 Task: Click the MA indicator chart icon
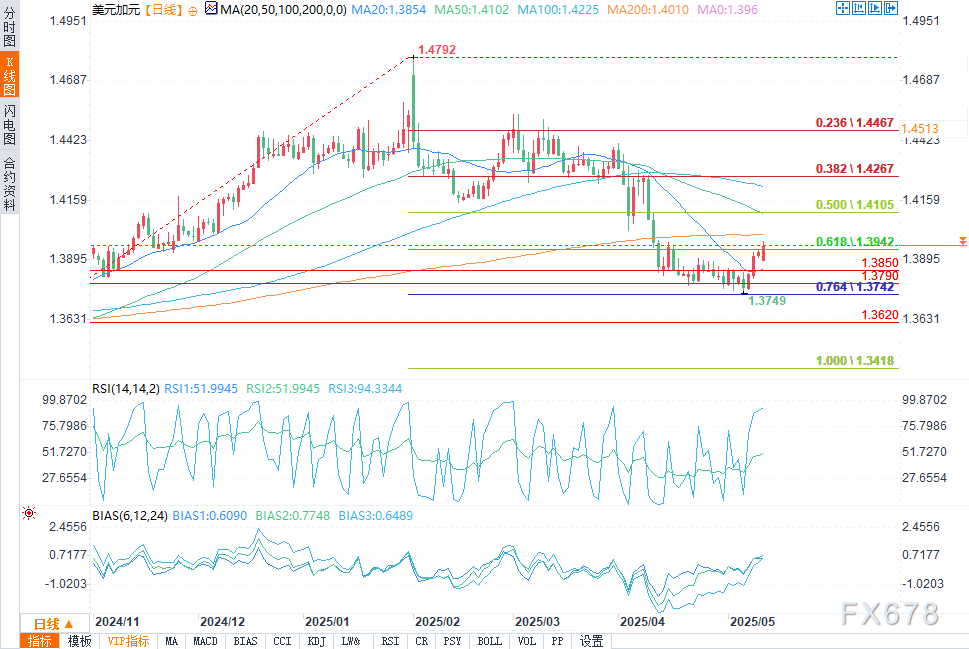click(209, 9)
